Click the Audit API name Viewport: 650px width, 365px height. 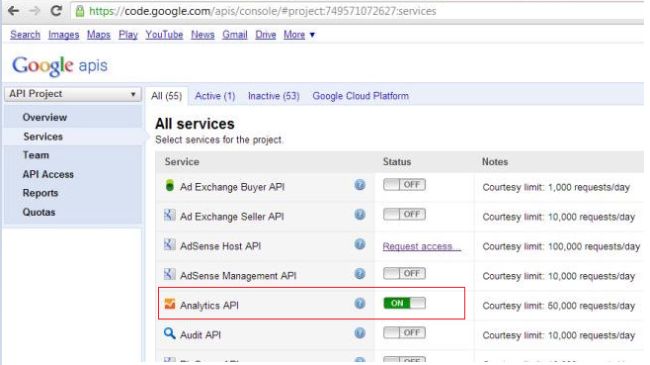(200, 335)
